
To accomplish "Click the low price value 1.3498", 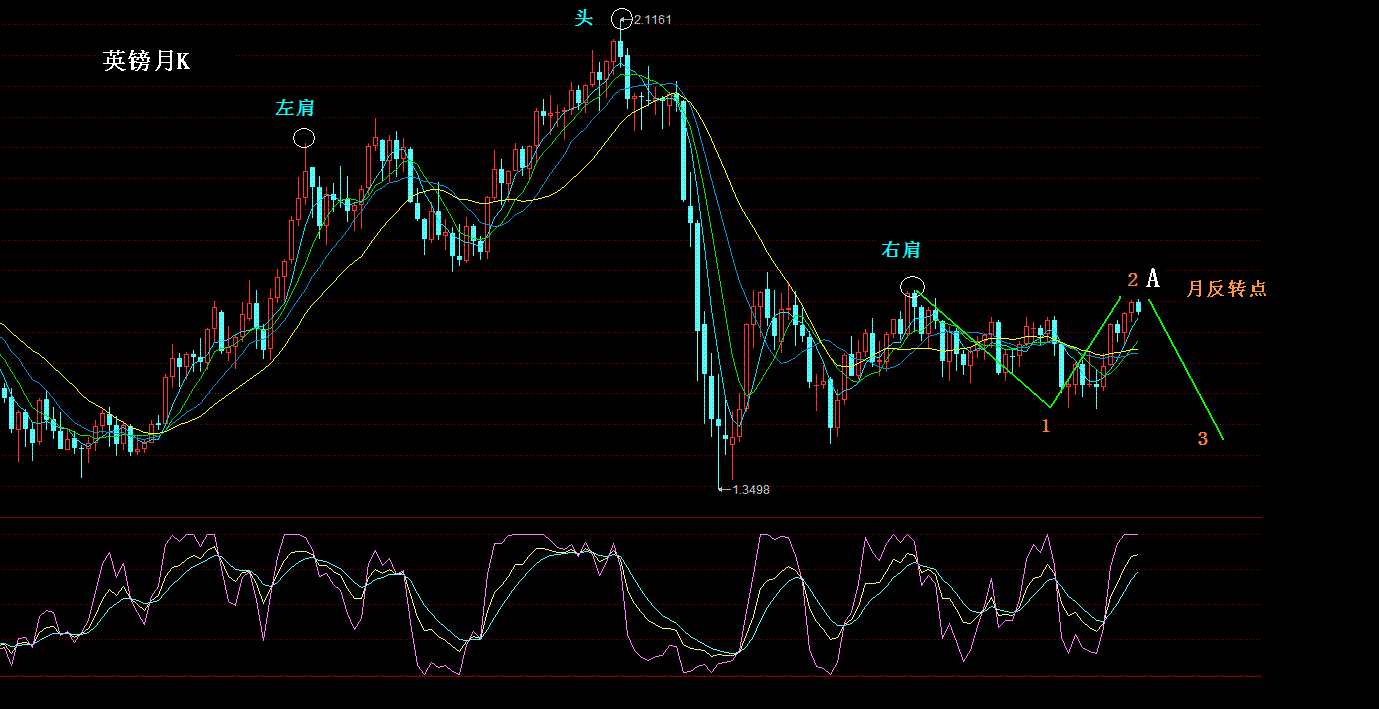I will 751,489.
